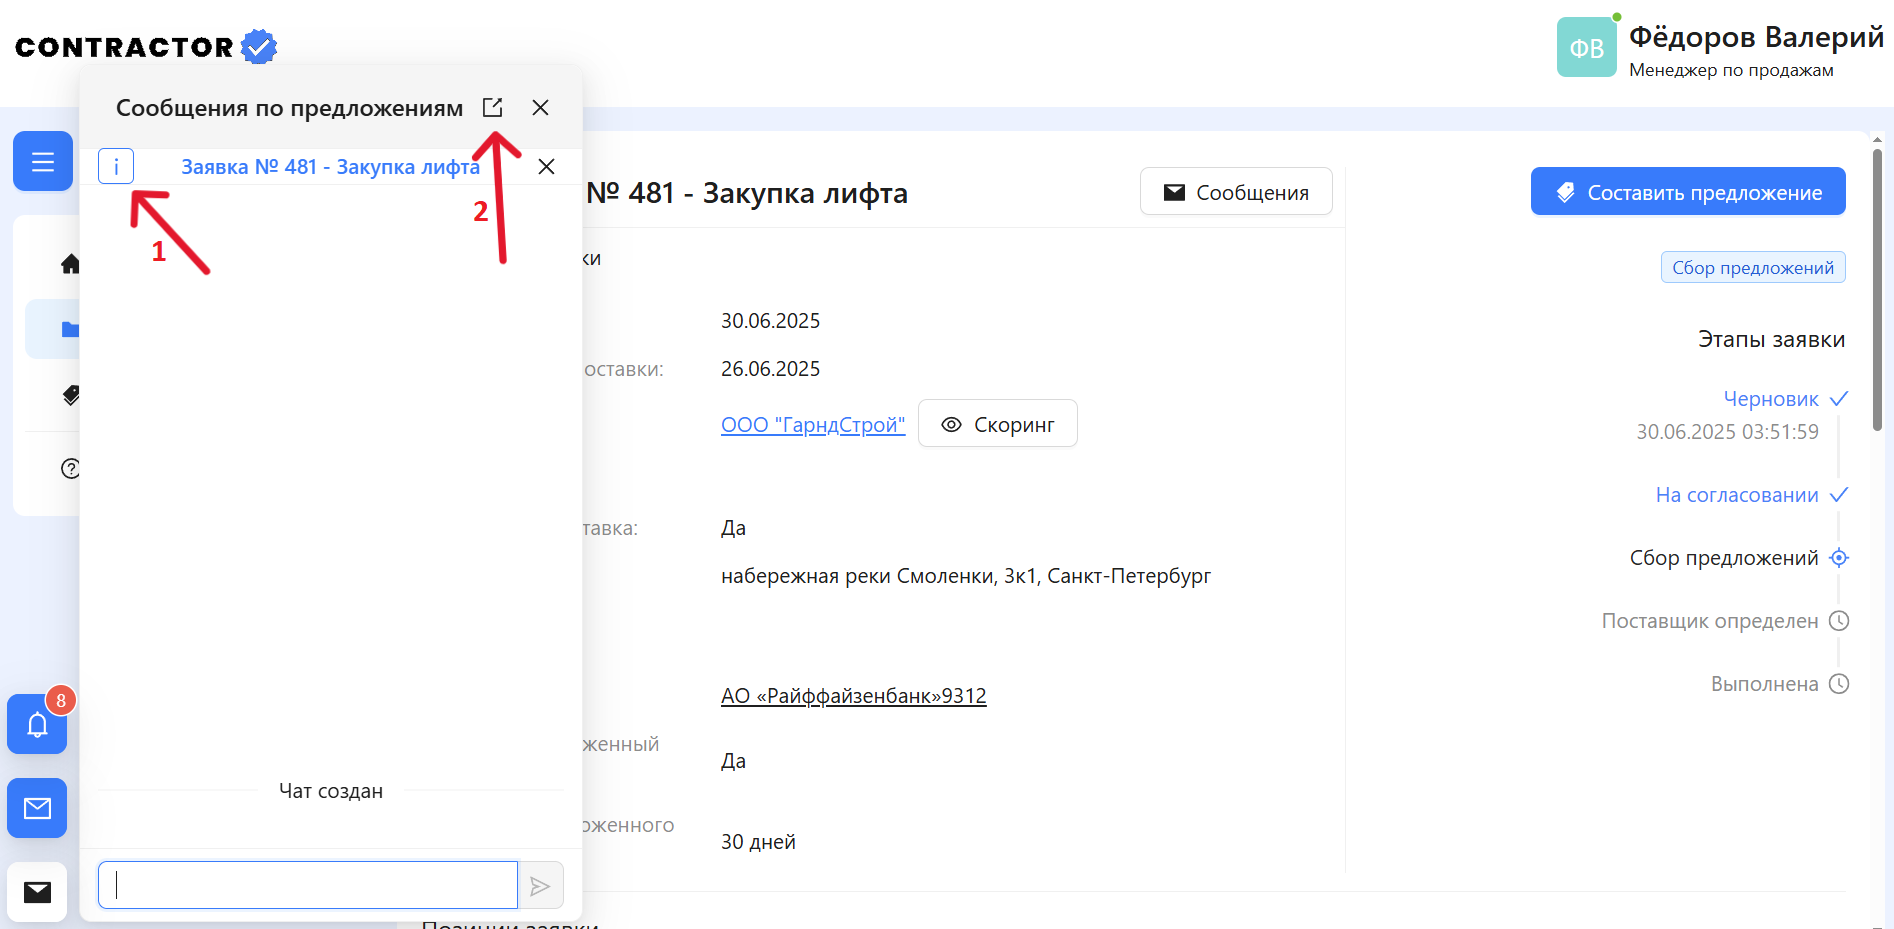Click the delivery date 26.06.2025
1894x929 pixels.
(x=770, y=369)
